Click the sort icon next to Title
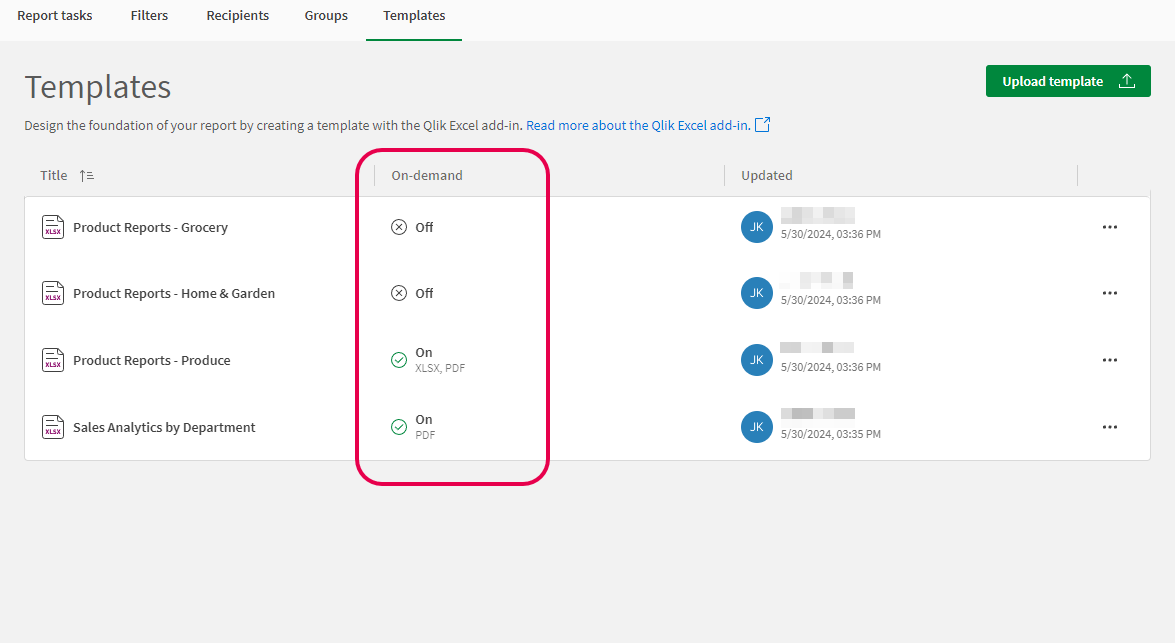 click(x=86, y=175)
